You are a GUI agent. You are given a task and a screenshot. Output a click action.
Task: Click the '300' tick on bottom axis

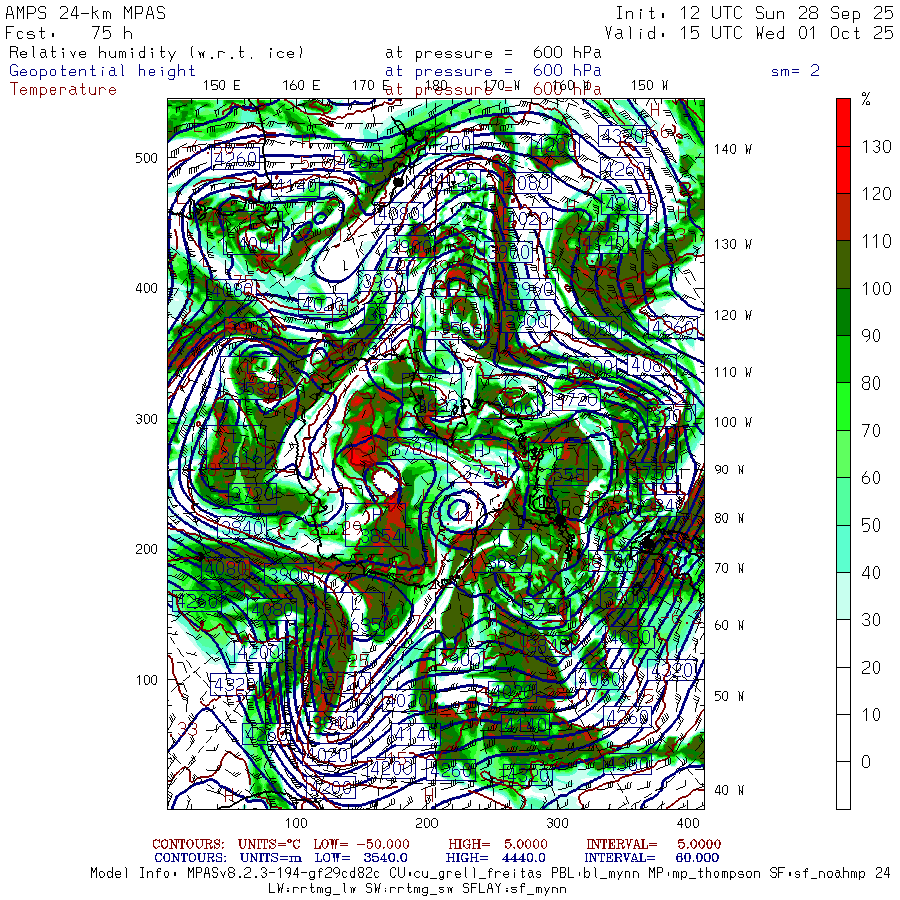[x=557, y=823]
